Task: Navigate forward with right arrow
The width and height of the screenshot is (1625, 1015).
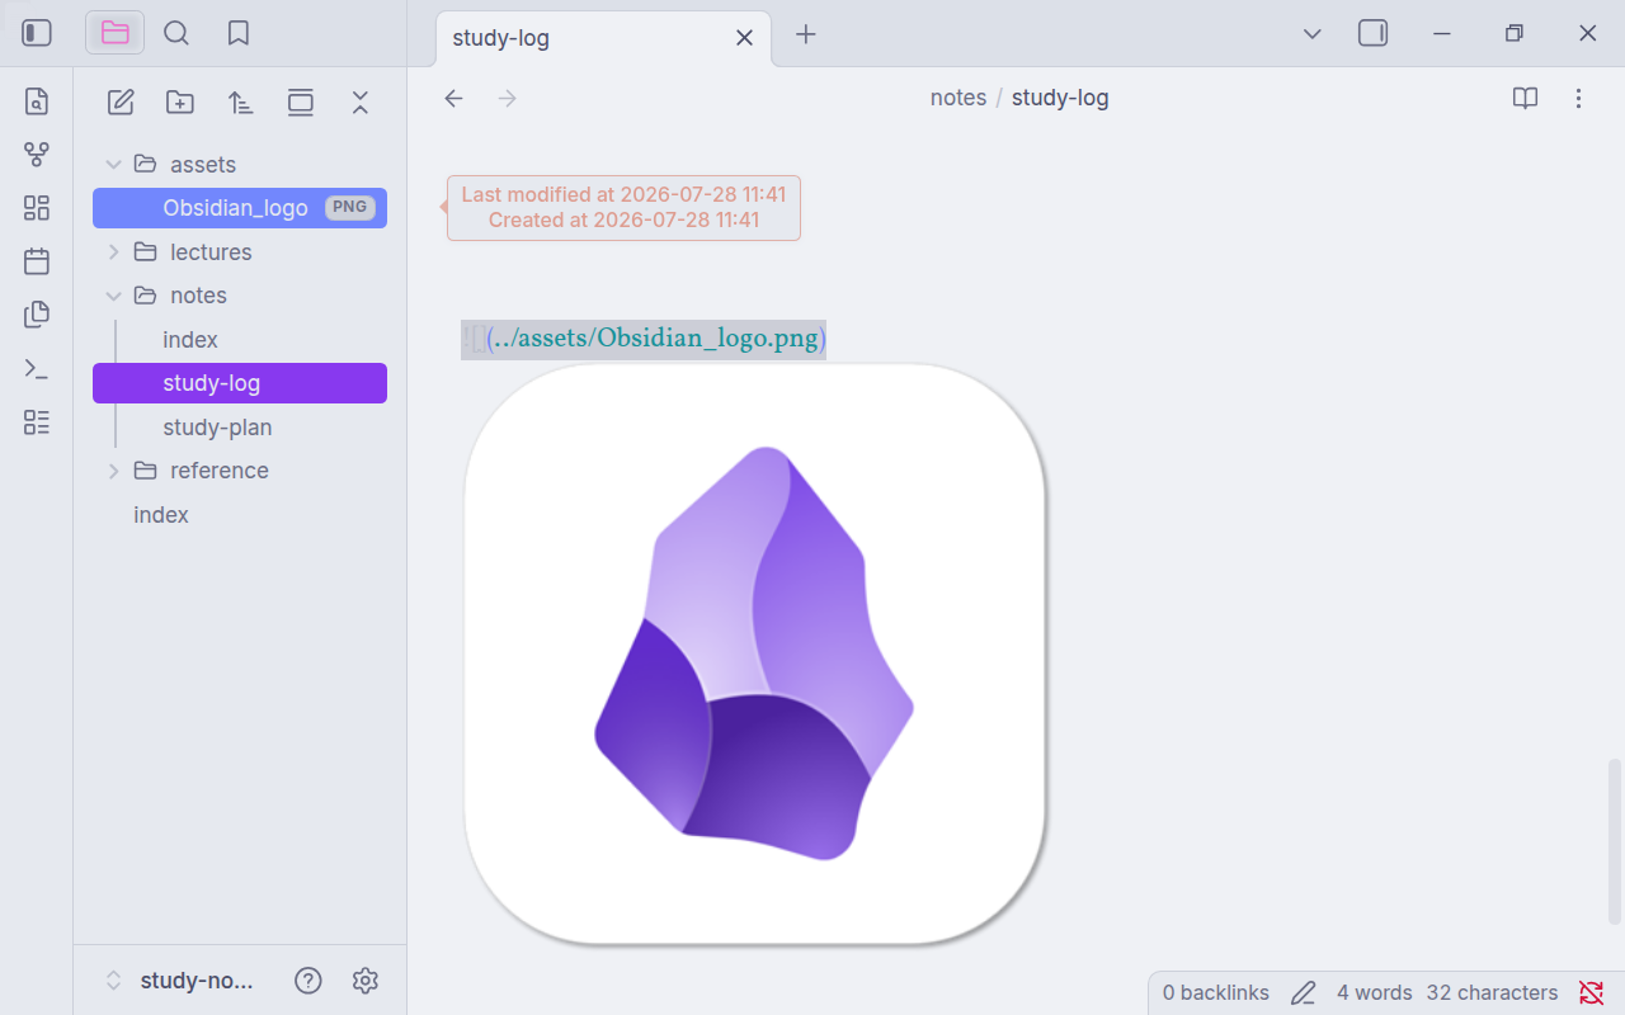Action: coord(507,98)
